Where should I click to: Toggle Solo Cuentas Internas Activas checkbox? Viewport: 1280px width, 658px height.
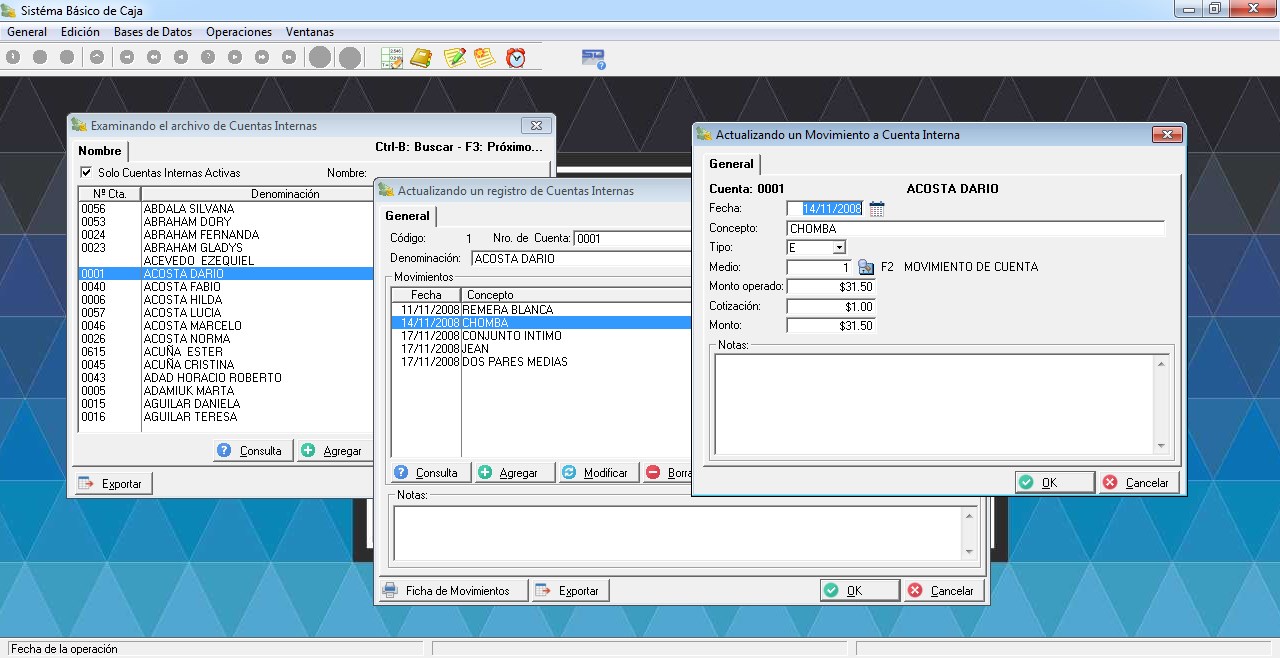86,172
